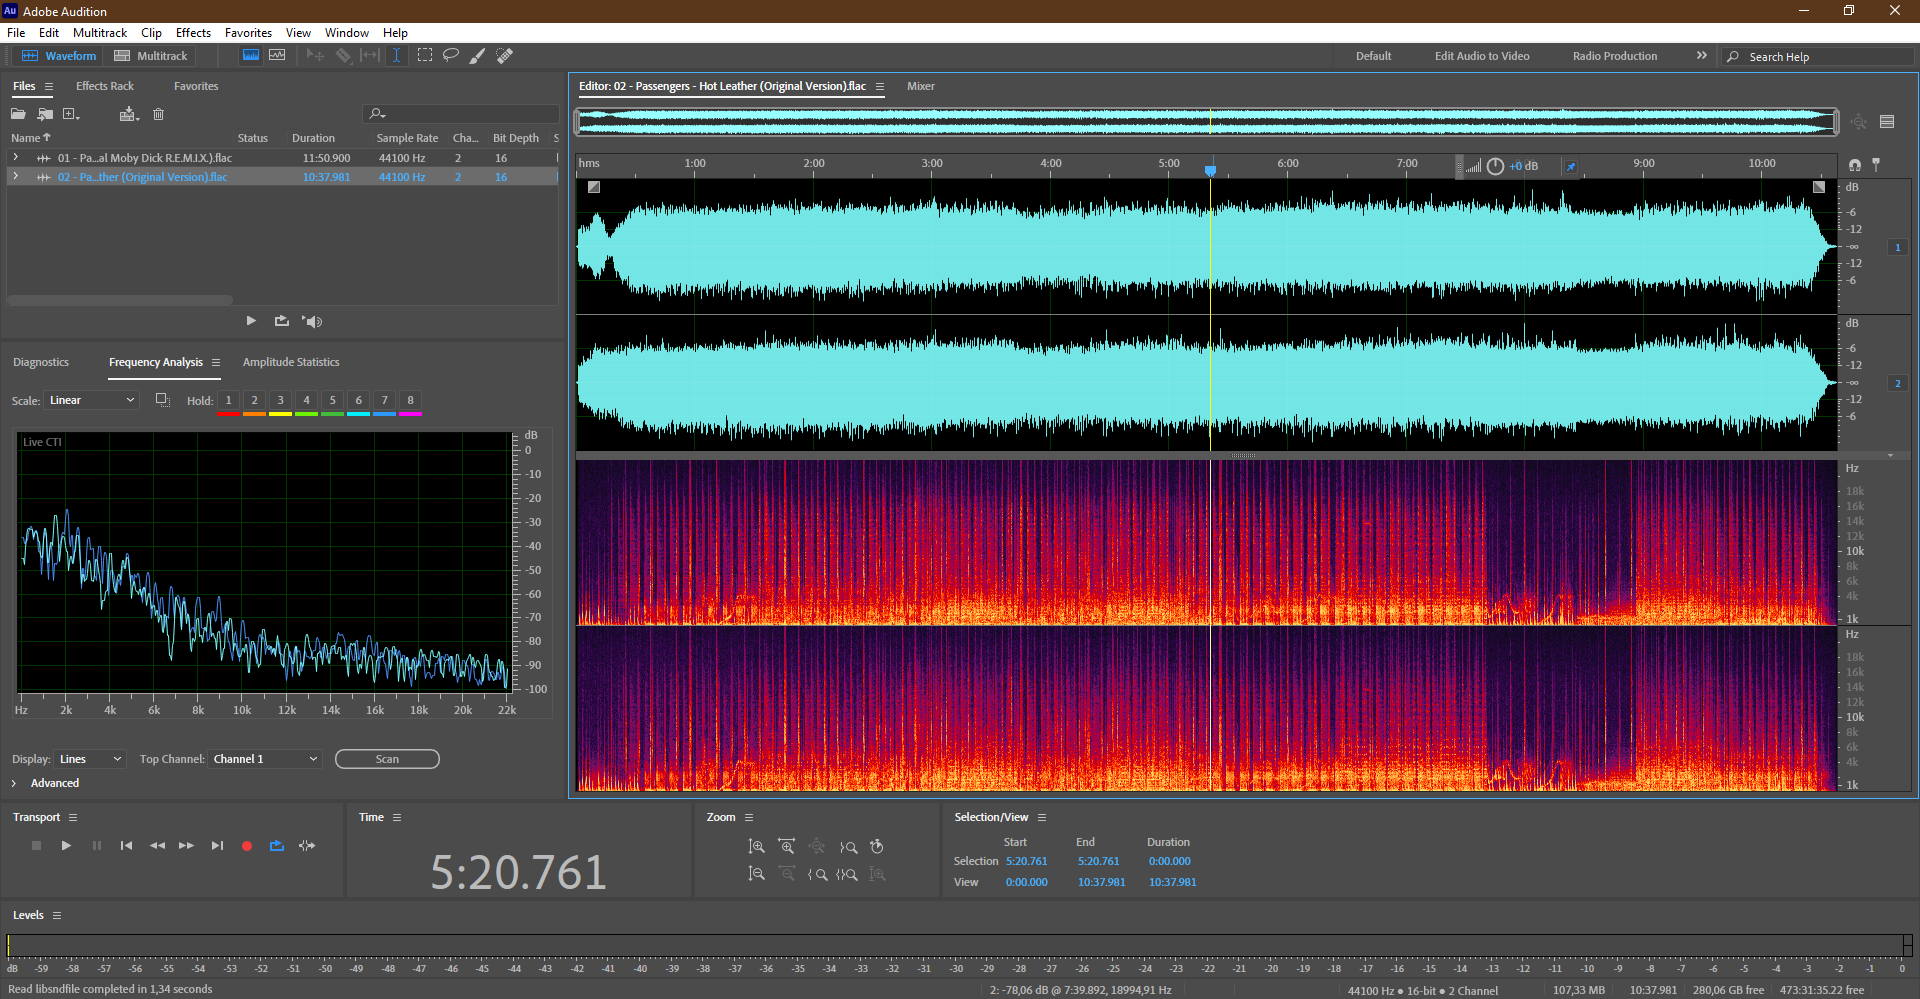Screen dimensions: 1920x999
Task: Click Hold button 4
Action: click(306, 400)
